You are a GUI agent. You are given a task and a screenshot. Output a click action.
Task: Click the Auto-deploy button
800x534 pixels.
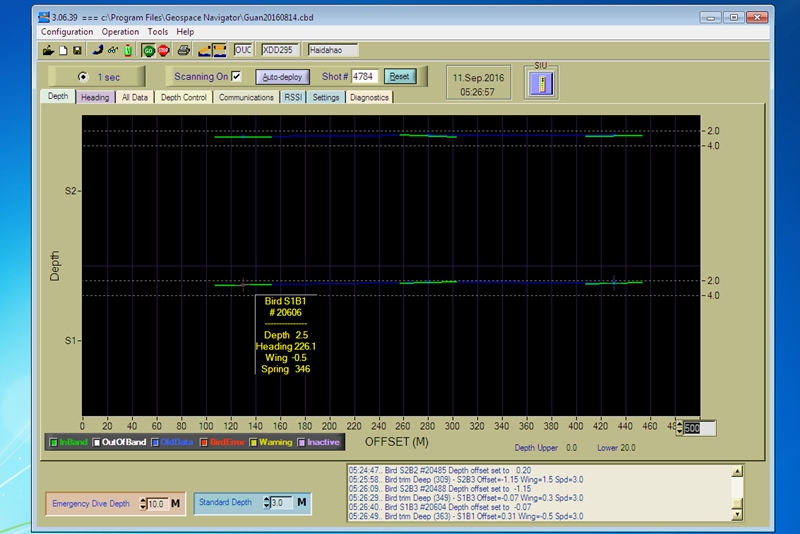pyautogui.click(x=281, y=76)
